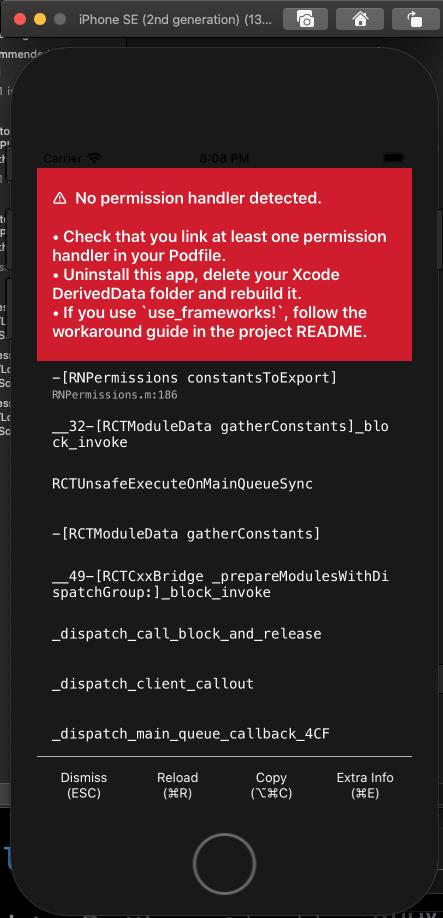Tap the Wi-Fi icon in status bar

click(94, 158)
